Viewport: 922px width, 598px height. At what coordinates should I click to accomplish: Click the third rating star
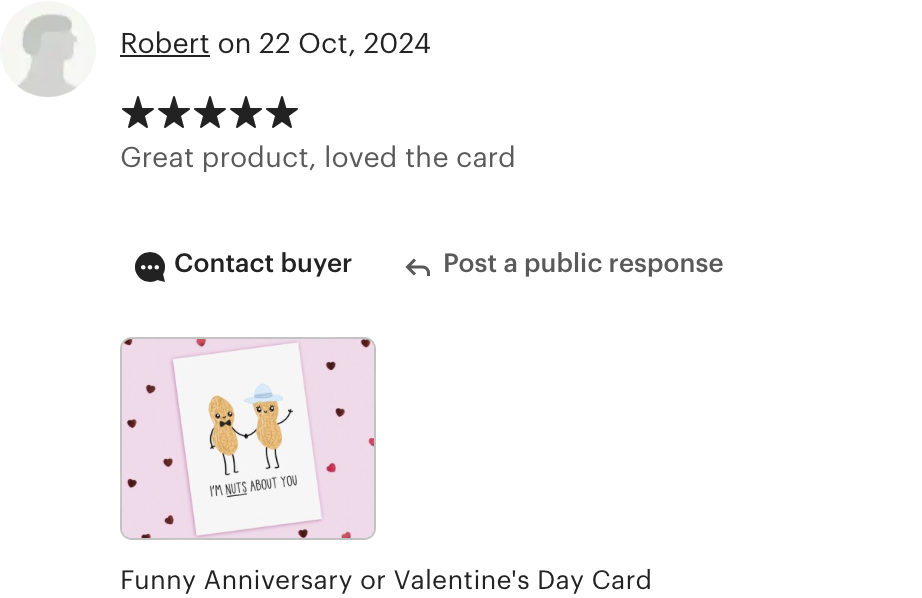[210, 112]
